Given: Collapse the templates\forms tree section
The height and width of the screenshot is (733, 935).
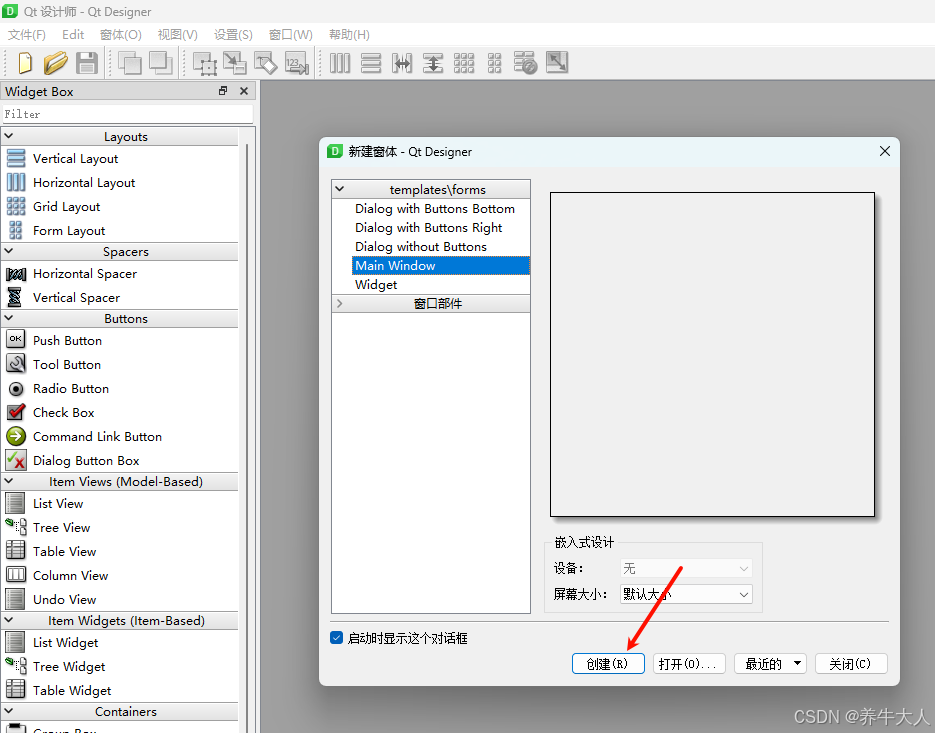Looking at the screenshot, I should pos(340,189).
